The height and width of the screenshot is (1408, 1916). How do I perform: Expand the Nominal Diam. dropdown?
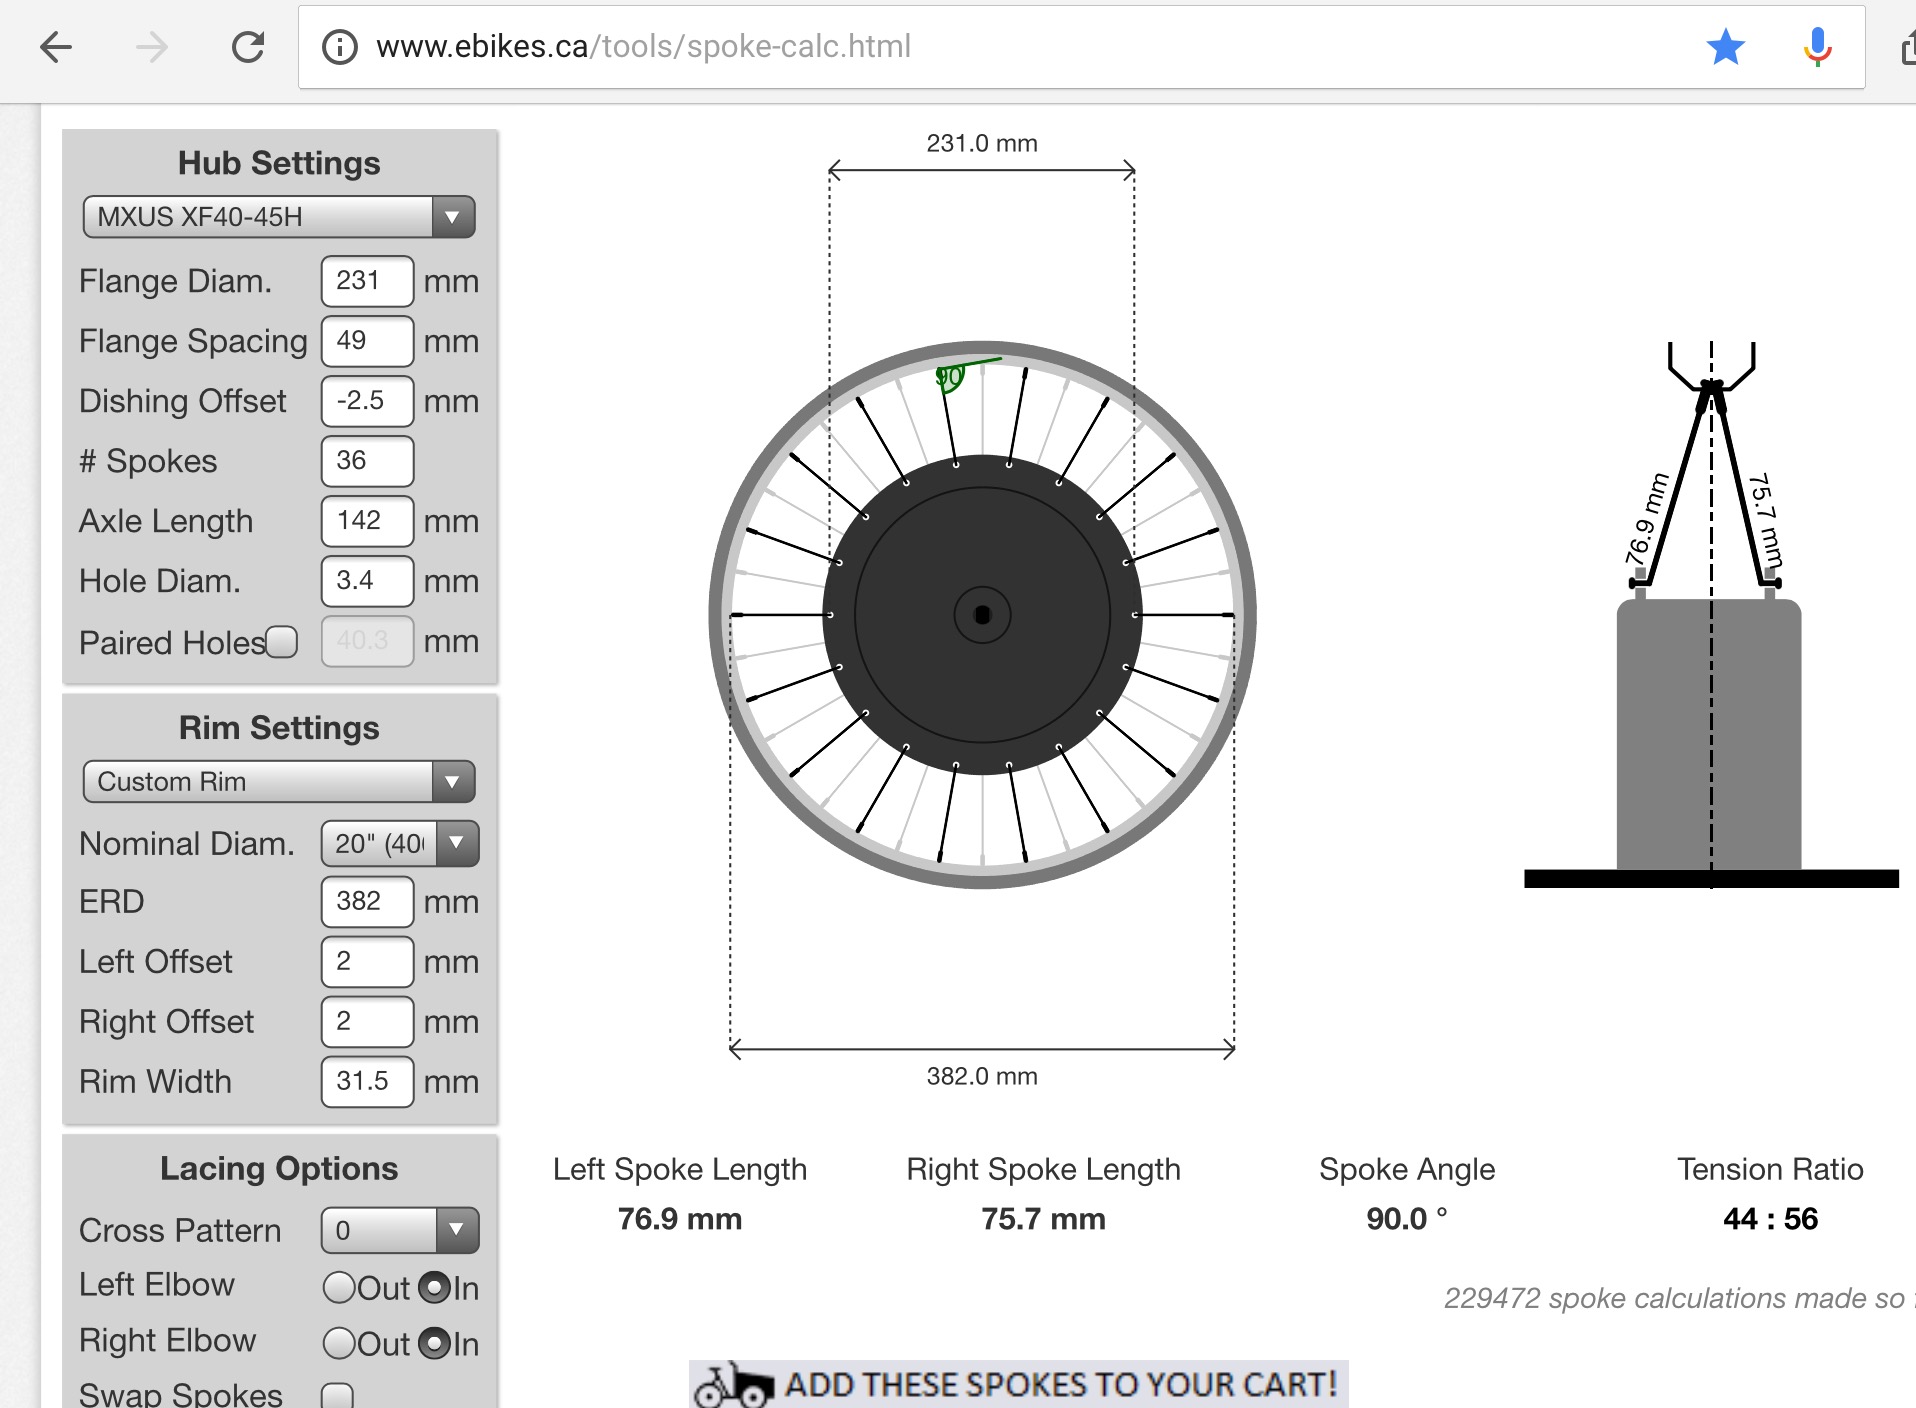tap(399, 843)
